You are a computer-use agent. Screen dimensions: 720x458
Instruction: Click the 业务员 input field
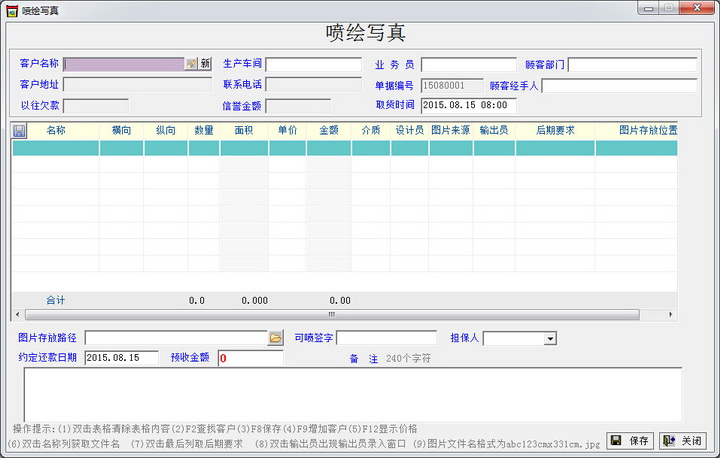[469, 64]
